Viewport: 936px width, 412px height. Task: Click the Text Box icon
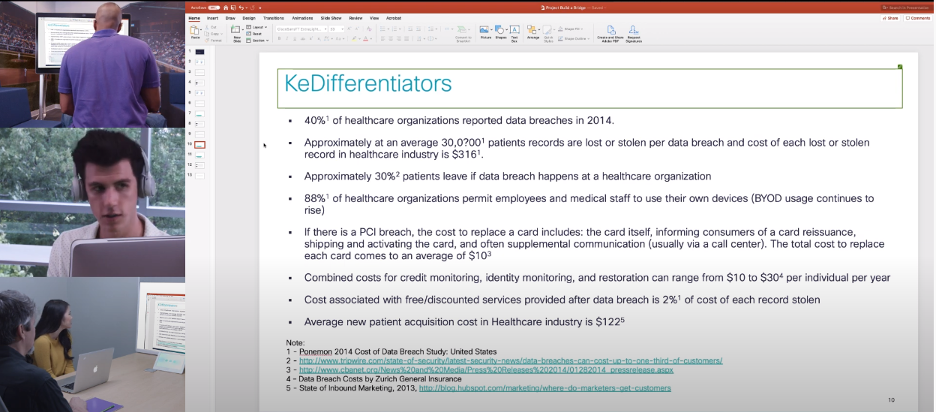point(514,32)
